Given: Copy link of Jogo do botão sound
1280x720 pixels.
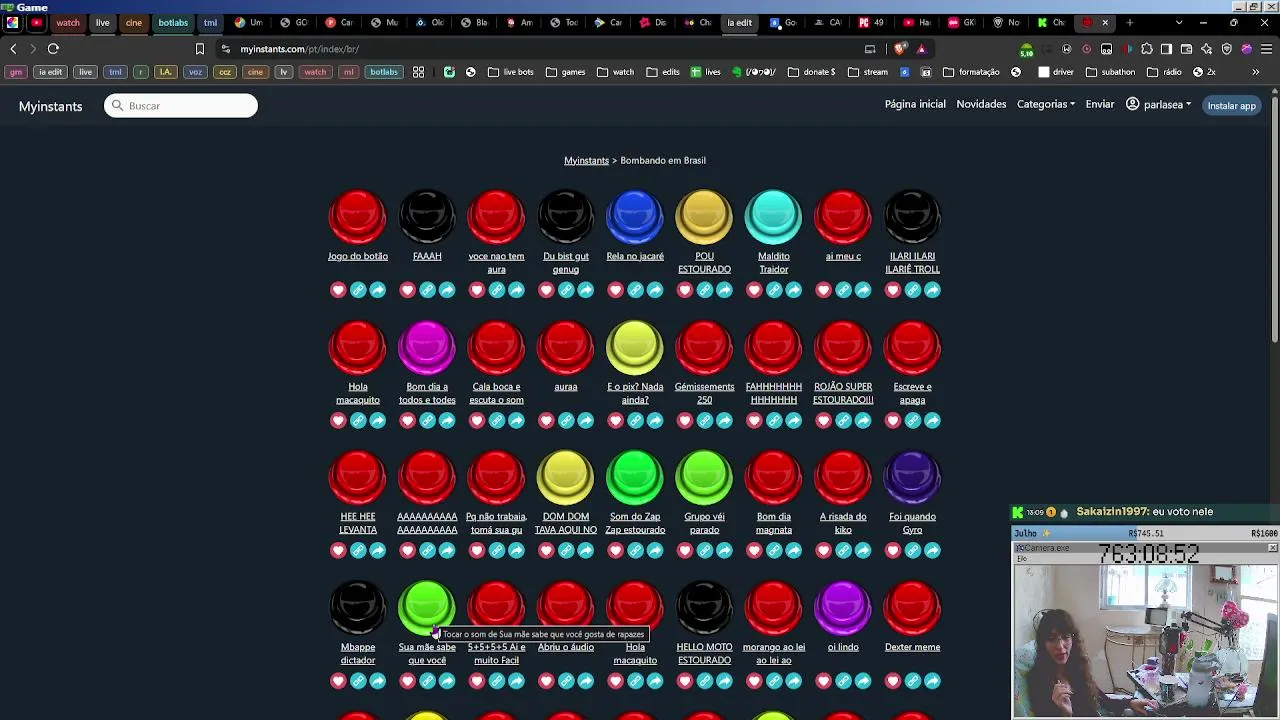Looking at the screenshot, I should click(x=358, y=290).
